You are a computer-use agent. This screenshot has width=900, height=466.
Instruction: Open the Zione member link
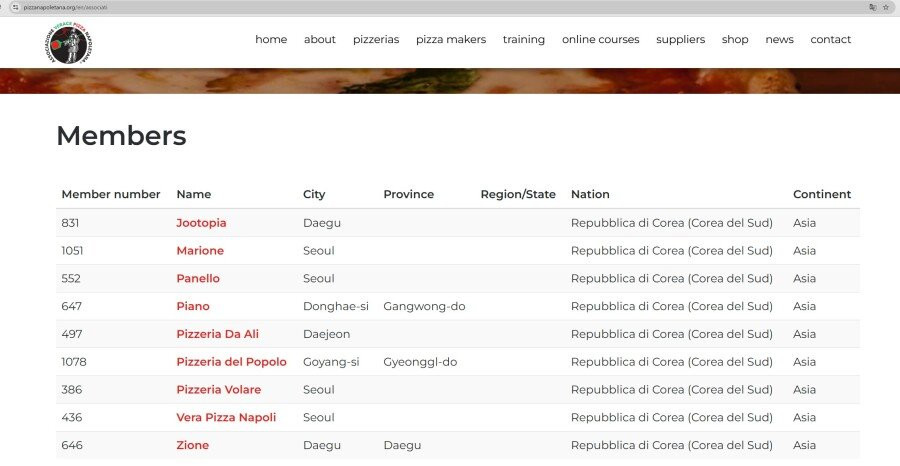pyautogui.click(x=193, y=445)
